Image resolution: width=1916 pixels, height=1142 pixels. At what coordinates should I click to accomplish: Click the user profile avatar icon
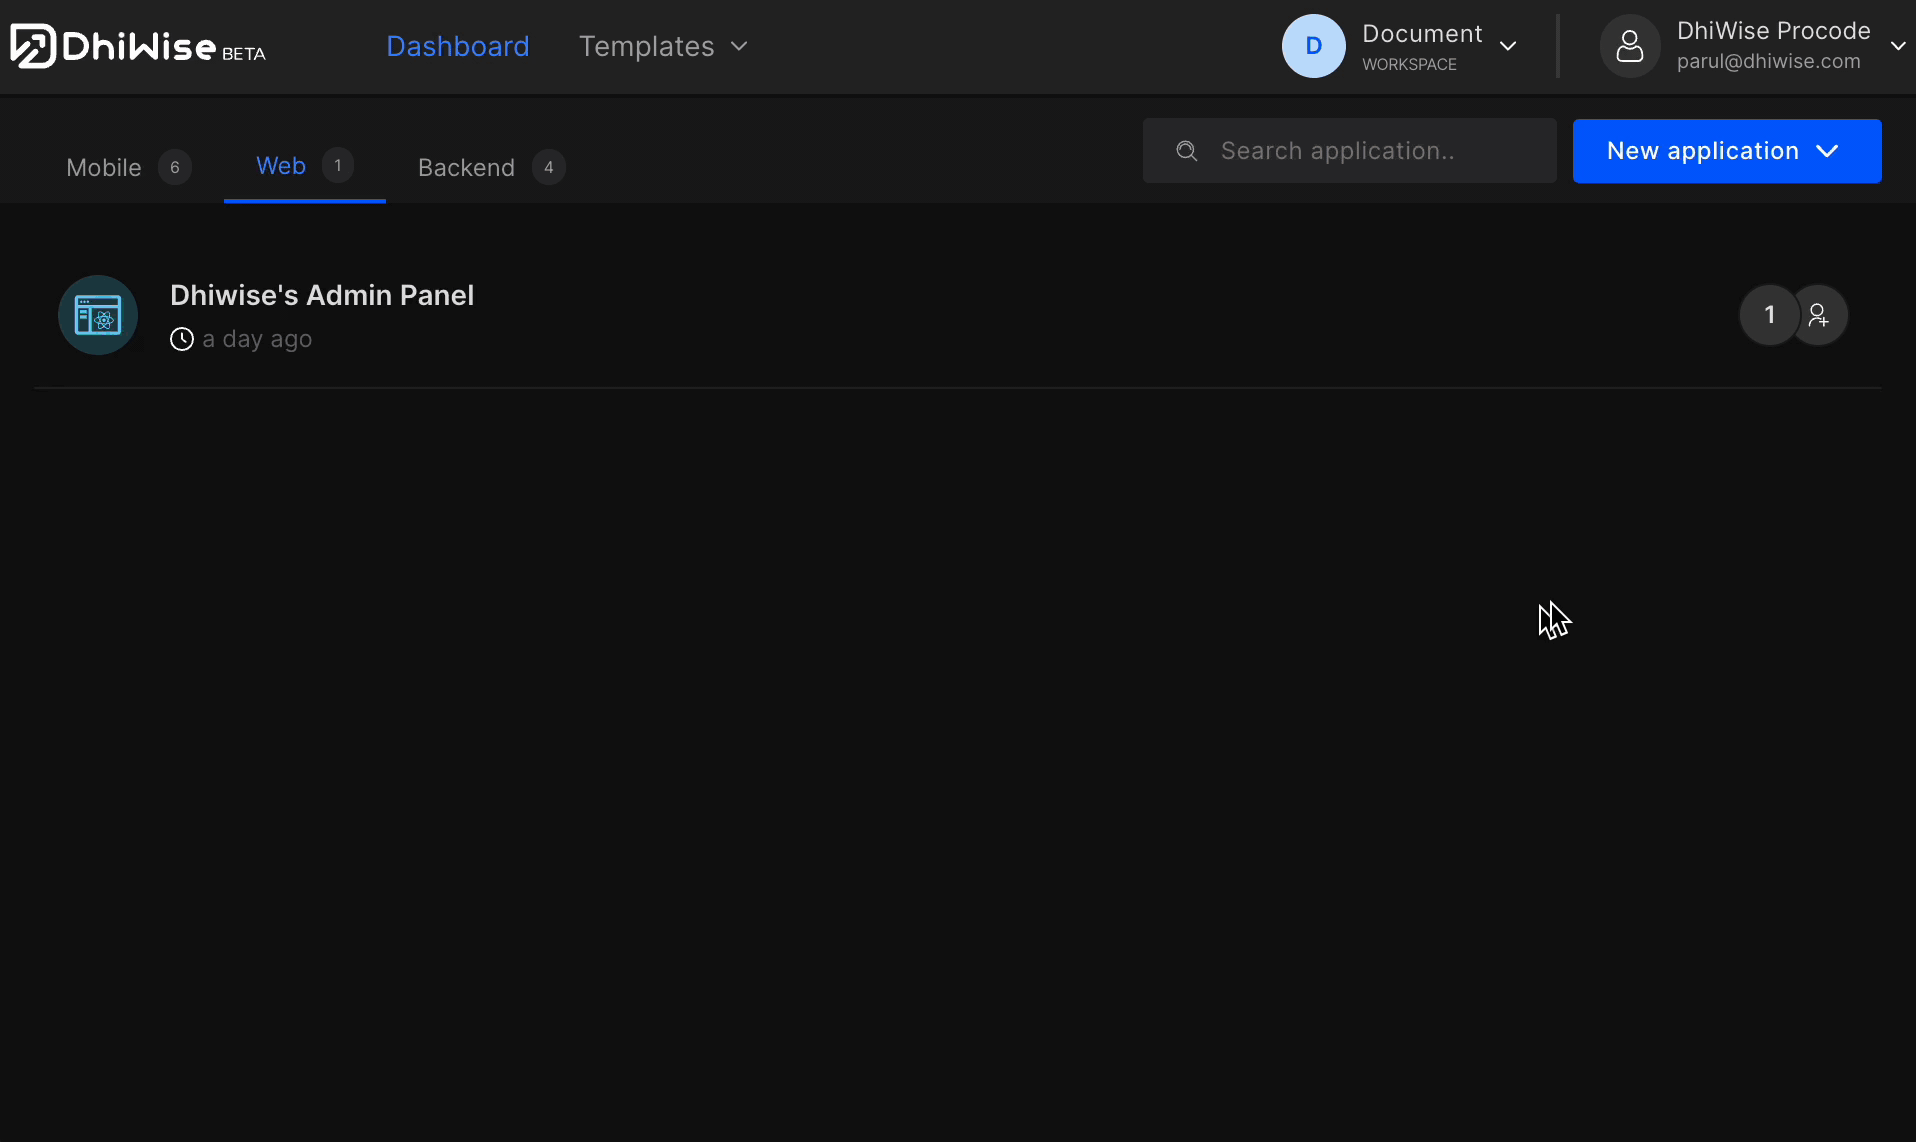pos(1630,46)
